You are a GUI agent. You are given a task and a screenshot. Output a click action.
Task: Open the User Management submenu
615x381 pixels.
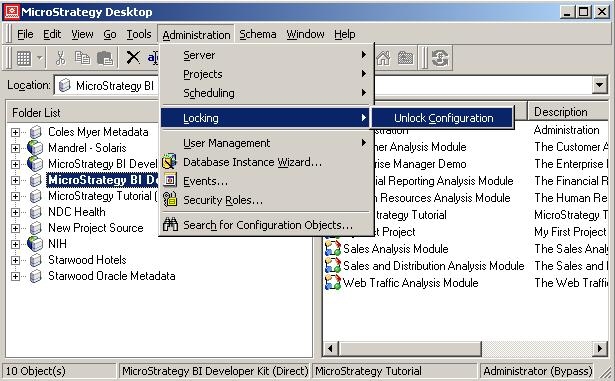(265, 143)
